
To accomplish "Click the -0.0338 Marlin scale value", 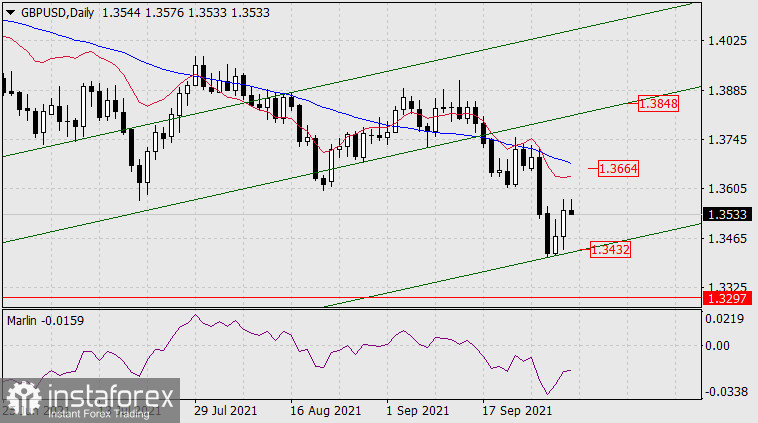I will point(727,392).
